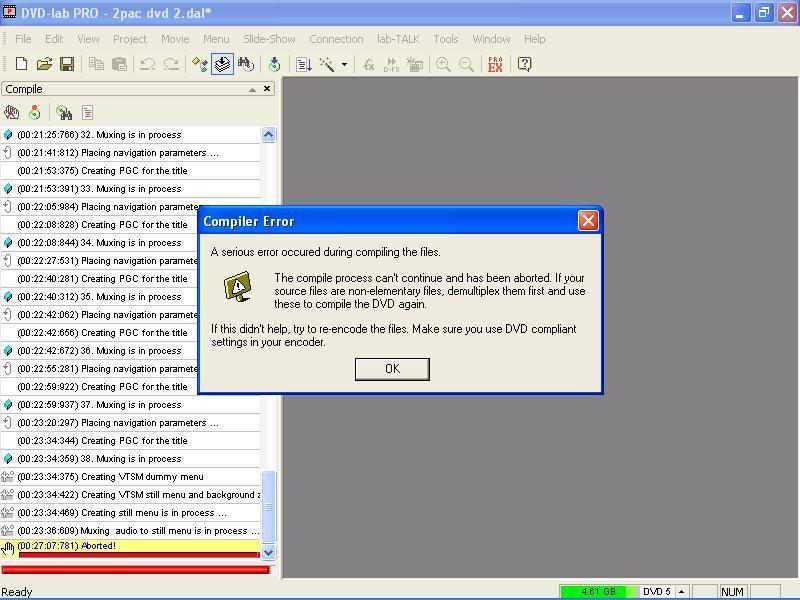Click the wizard wand toolbar icon
The width and height of the screenshot is (800, 600).
coord(327,64)
